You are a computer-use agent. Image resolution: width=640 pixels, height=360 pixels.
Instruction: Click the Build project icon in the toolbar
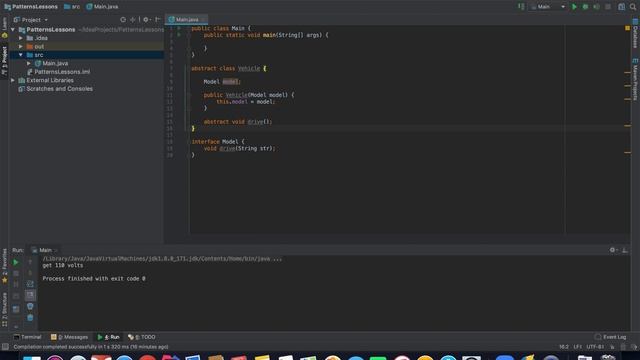point(521,7)
